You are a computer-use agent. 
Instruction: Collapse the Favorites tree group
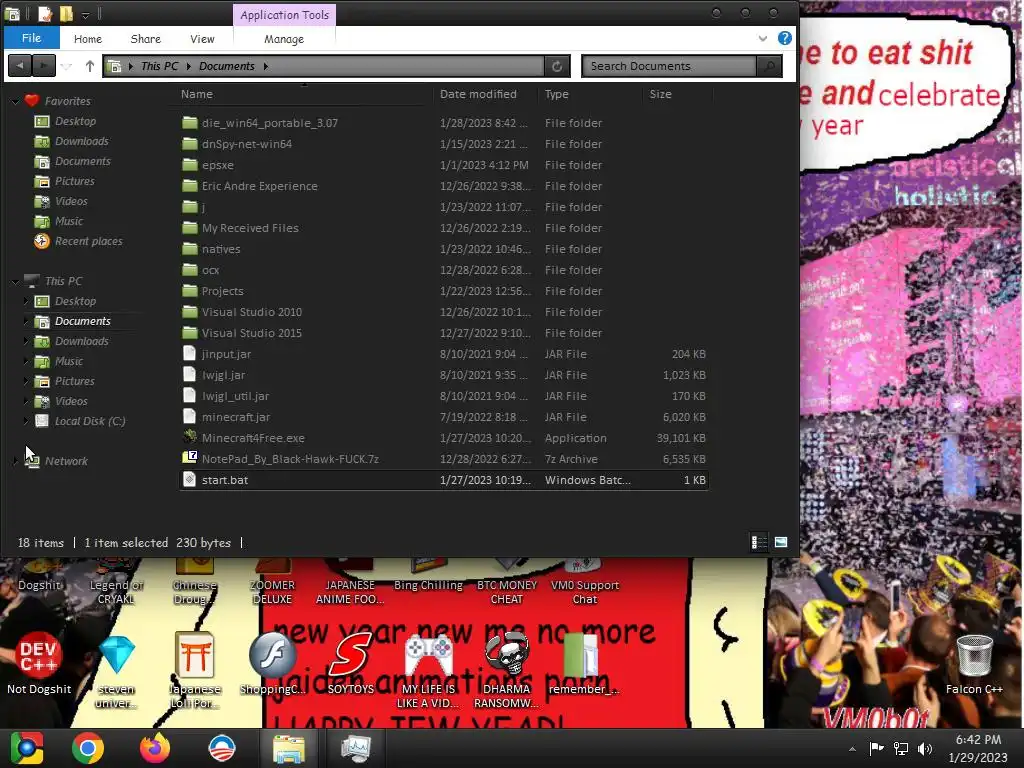click(x=15, y=101)
